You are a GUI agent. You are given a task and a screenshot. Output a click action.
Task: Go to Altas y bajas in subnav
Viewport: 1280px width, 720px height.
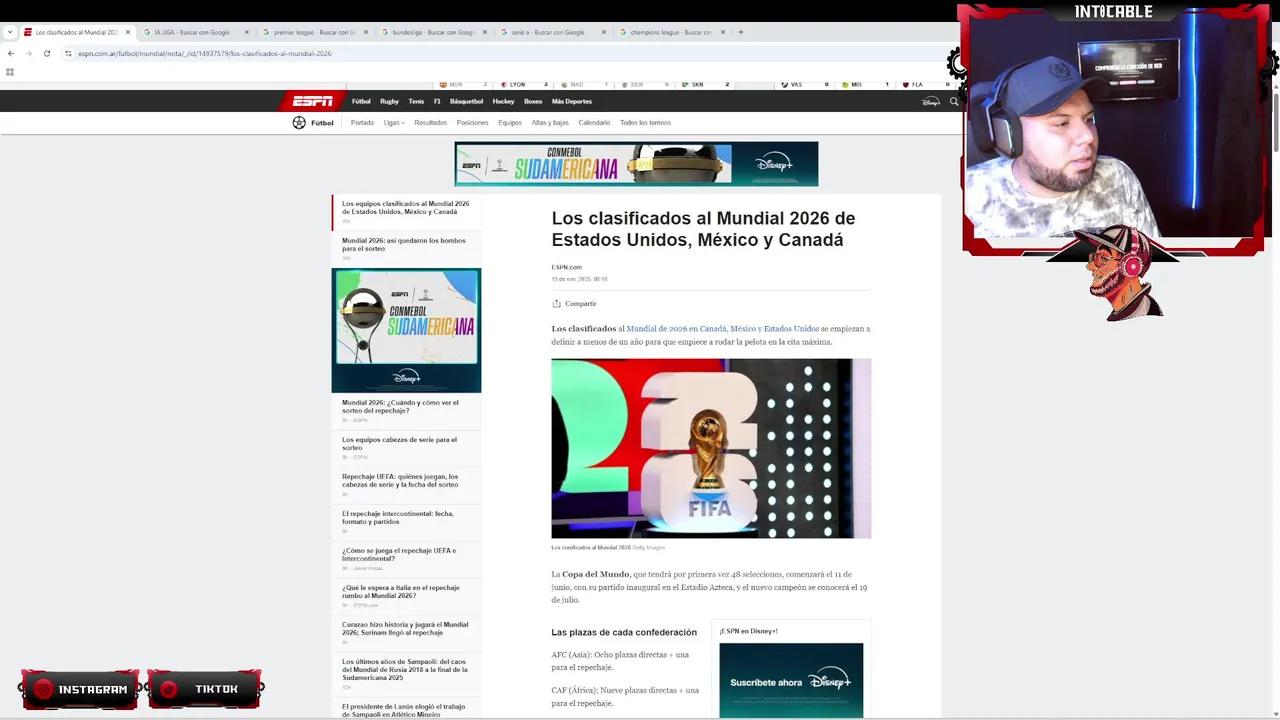[550, 123]
